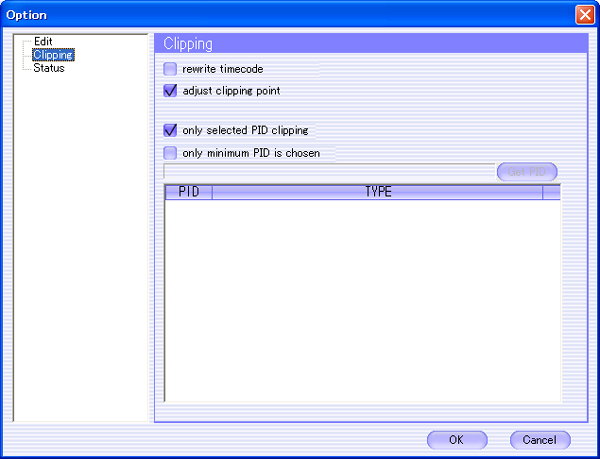Click the TYPE column header
600x459 pixels.
coord(377,192)
